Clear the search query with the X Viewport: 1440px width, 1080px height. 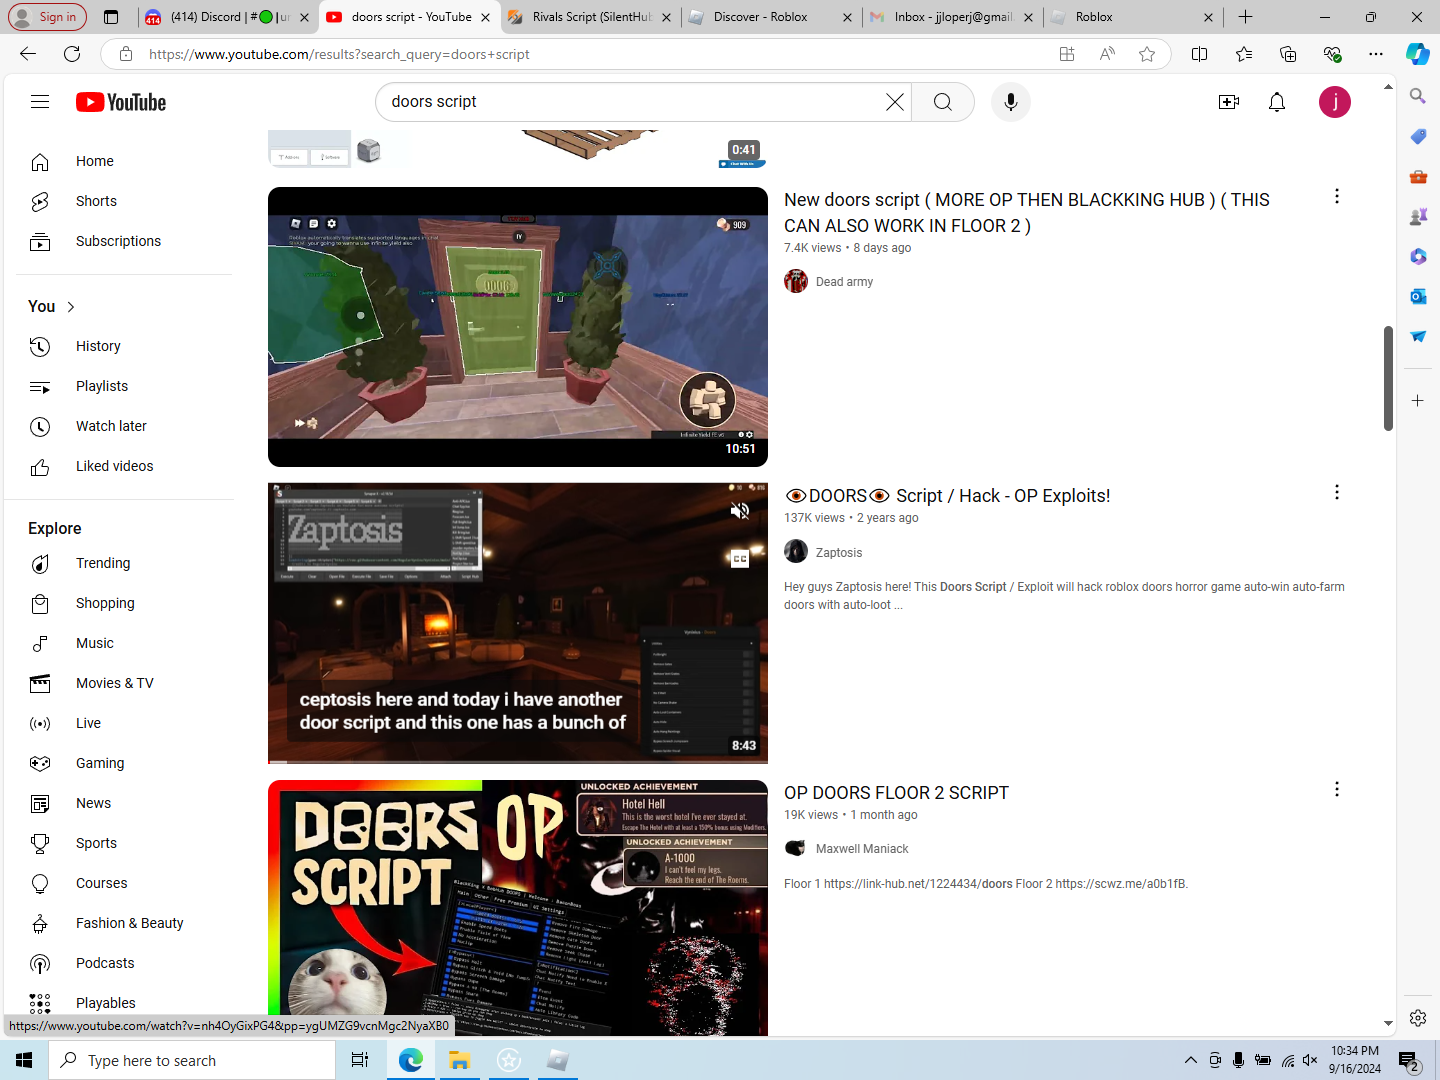895,102
